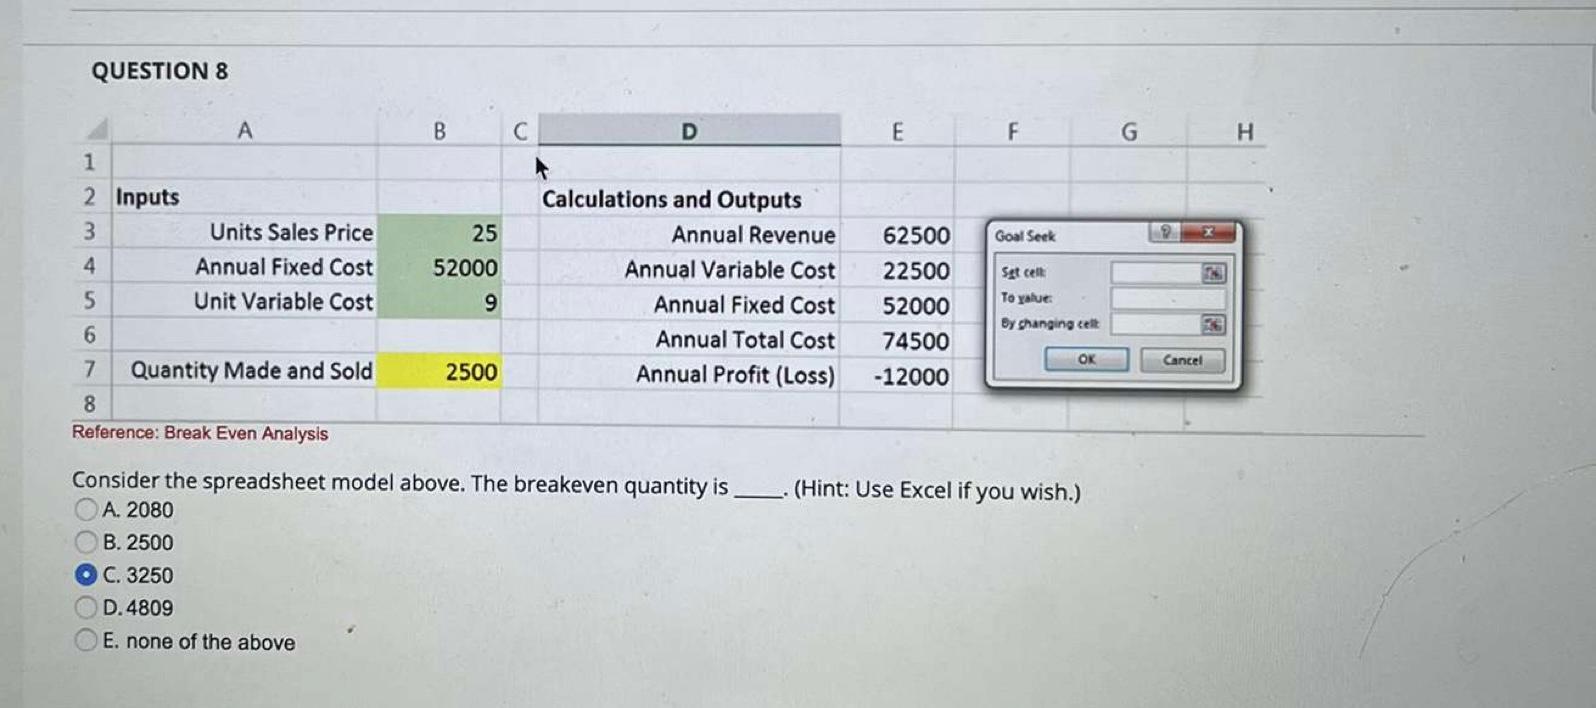The height and width of the screenshot is (708, 1596).
Task: Close the Goal Seek dialog
Action: click(x=1208, y=233)
